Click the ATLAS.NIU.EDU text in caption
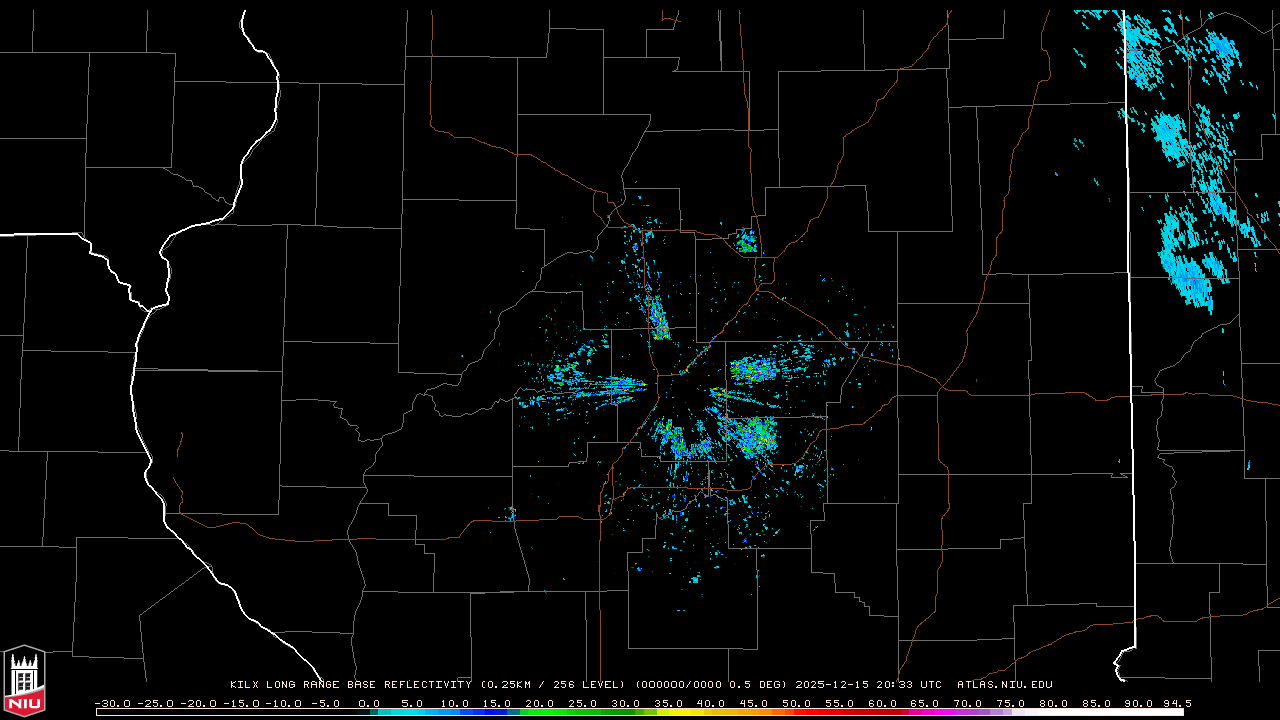1280x720 pixels. [x=1004, y=685]
